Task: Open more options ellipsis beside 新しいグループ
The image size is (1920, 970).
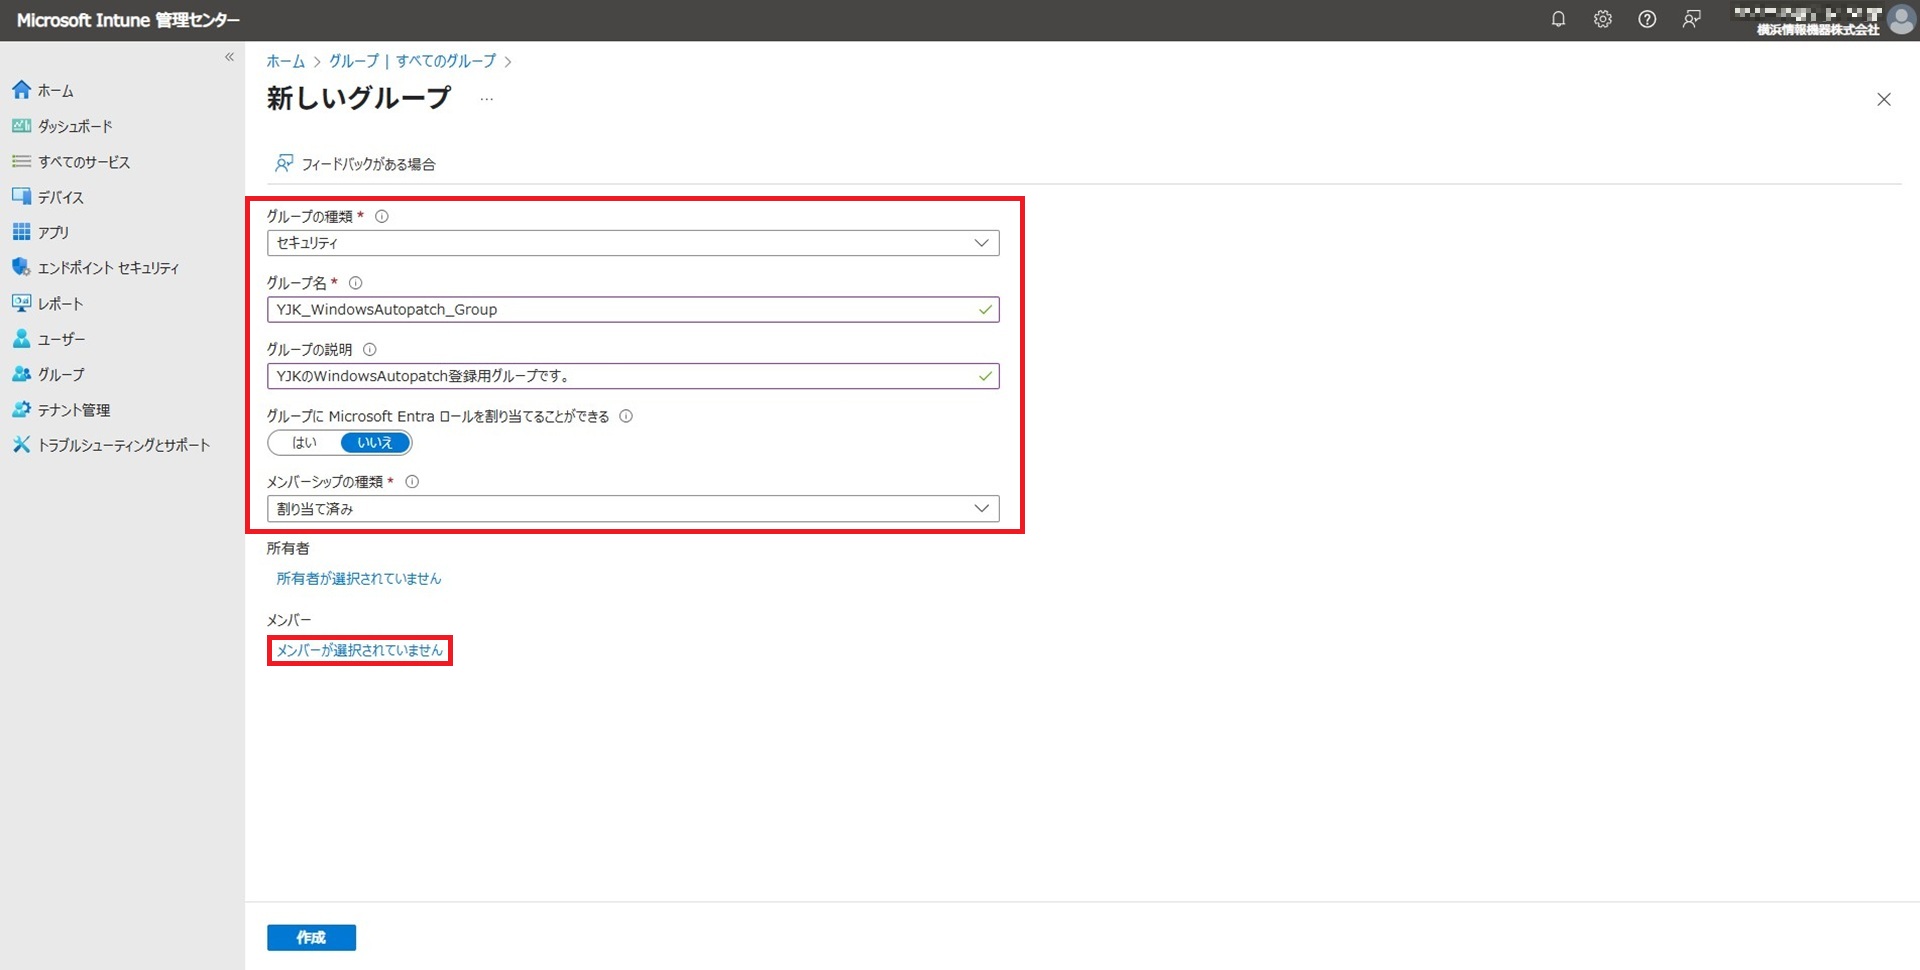Action: tap(487, 99)
